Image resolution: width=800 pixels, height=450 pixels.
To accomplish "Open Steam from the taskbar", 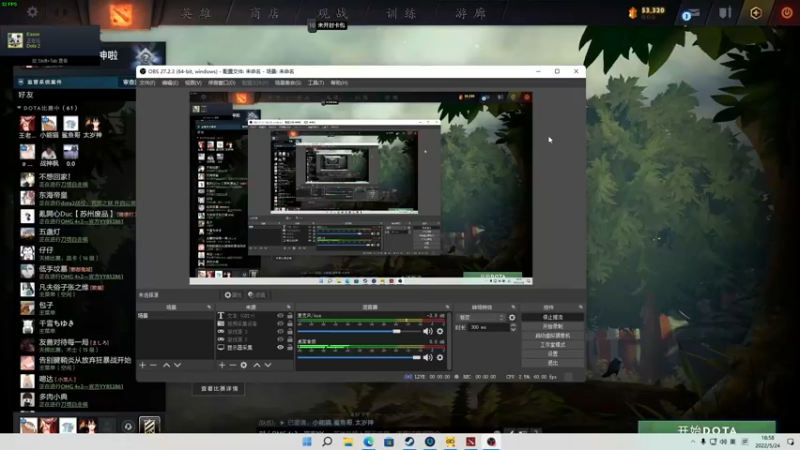I will pos(409,442).
